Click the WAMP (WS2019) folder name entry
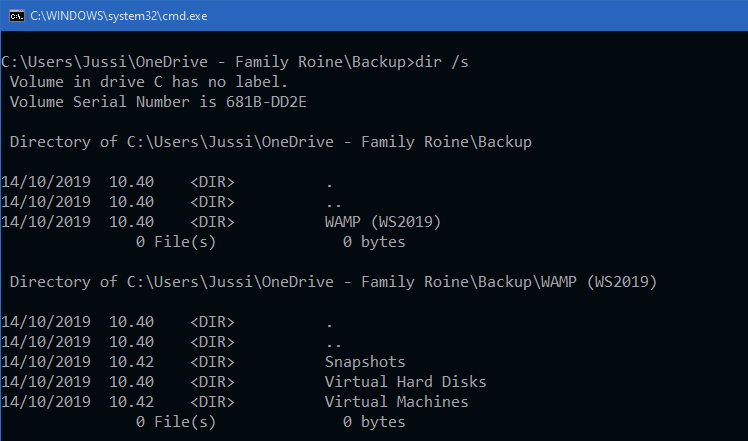The height and width of the screenshot is (441, 748). 383,222
